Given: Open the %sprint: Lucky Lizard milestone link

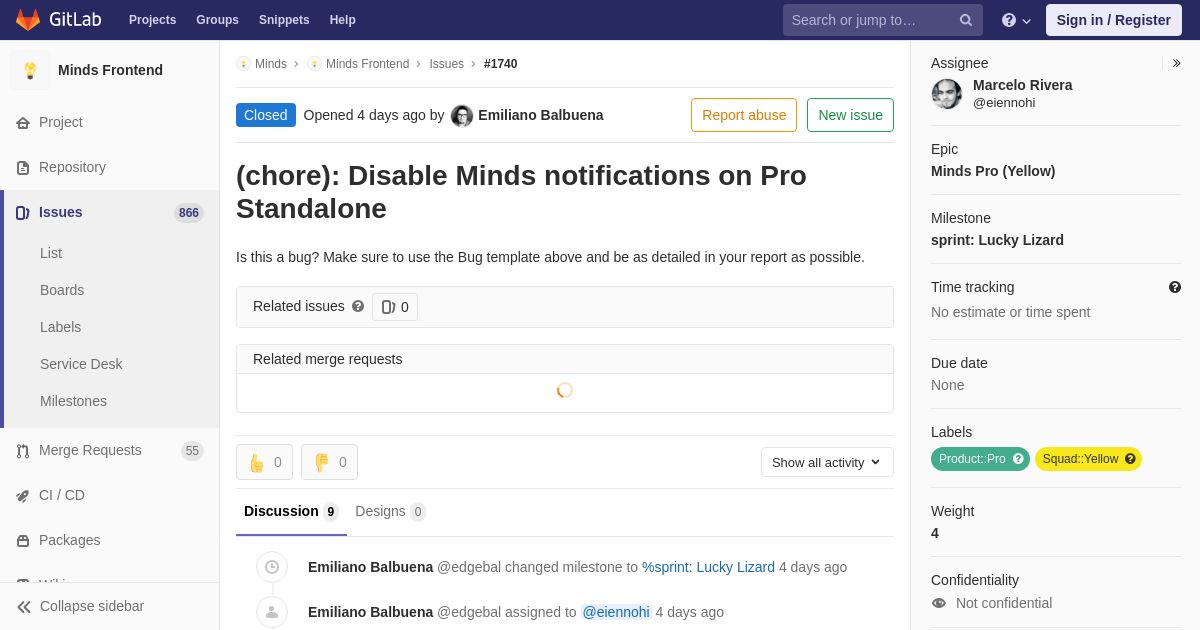Looking at the screenshot, I should pyautogui.click(x=708, y=567).
